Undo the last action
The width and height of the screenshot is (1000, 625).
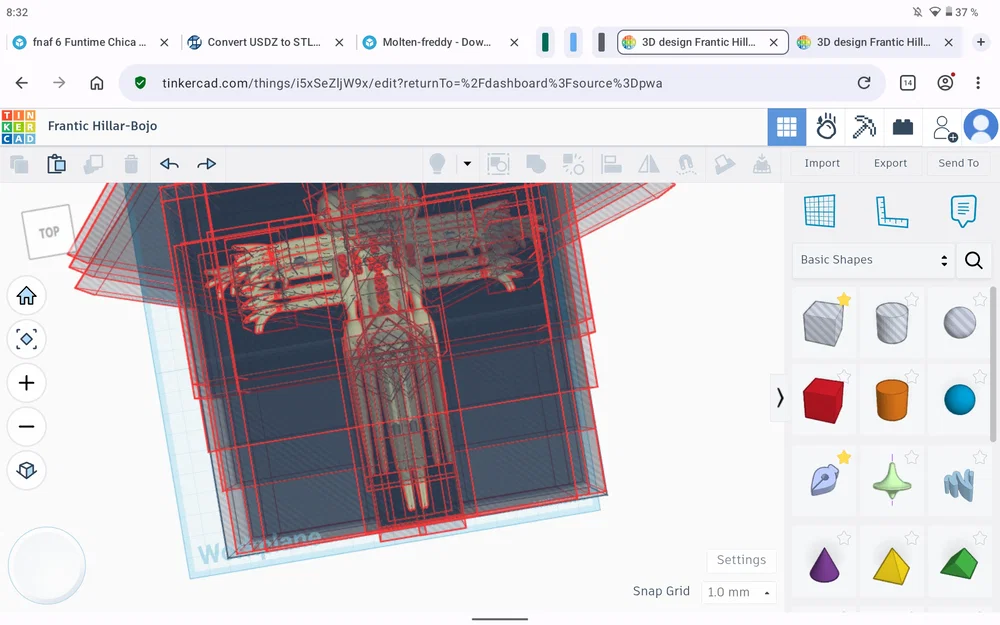point(169,165)
